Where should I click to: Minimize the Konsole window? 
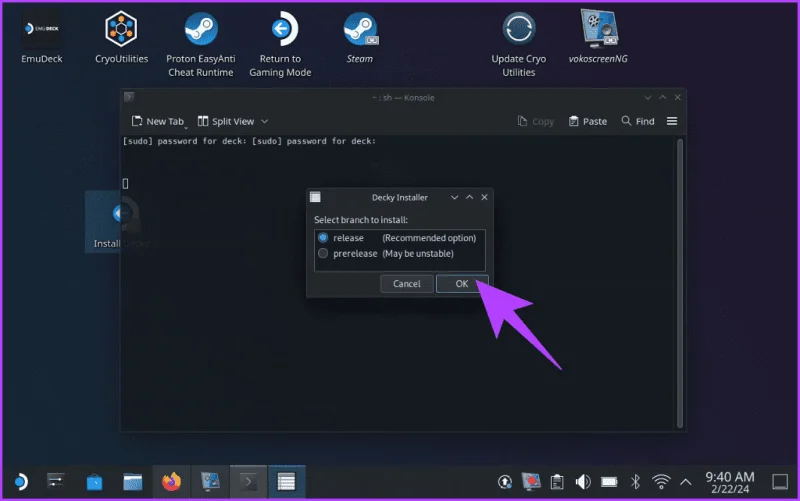pos(647,97)
